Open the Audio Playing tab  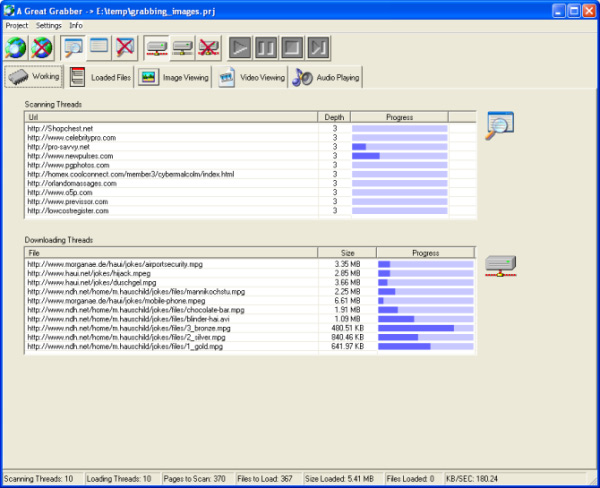(x=325, y=77)
